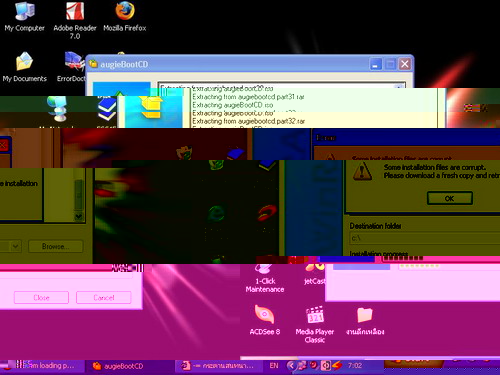Open the Media Player Classic icon
The height and width of the screenshot is (375, 500).
315,324
